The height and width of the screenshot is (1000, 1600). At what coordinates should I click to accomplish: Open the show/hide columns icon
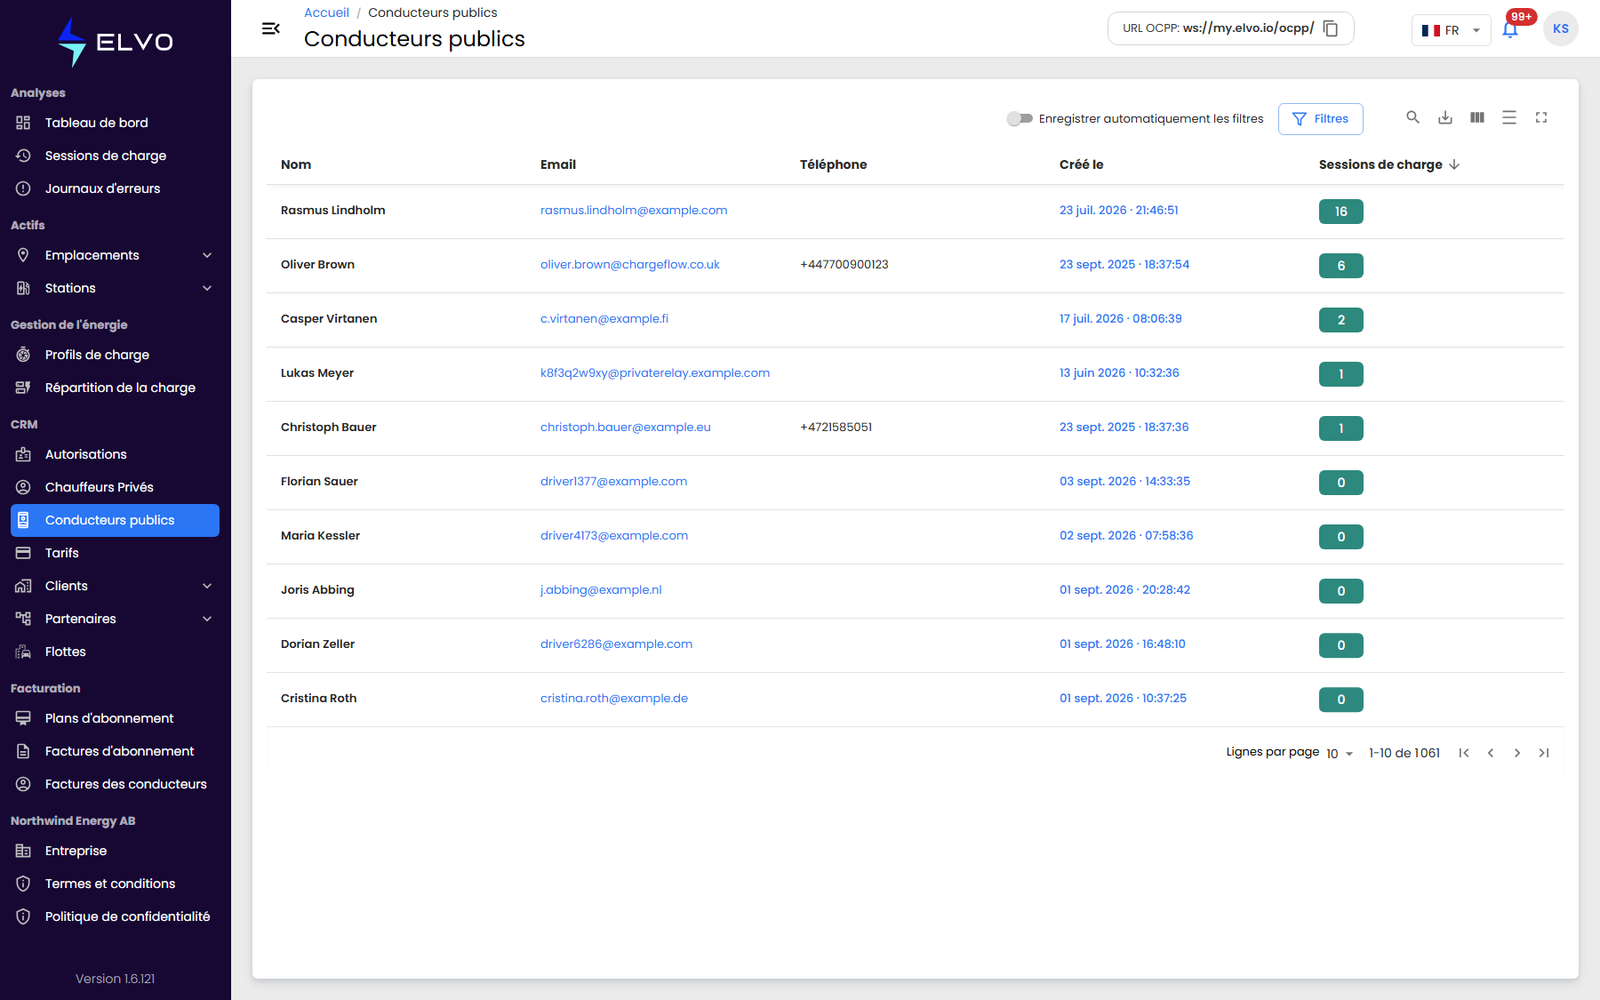pos(1477,118)
